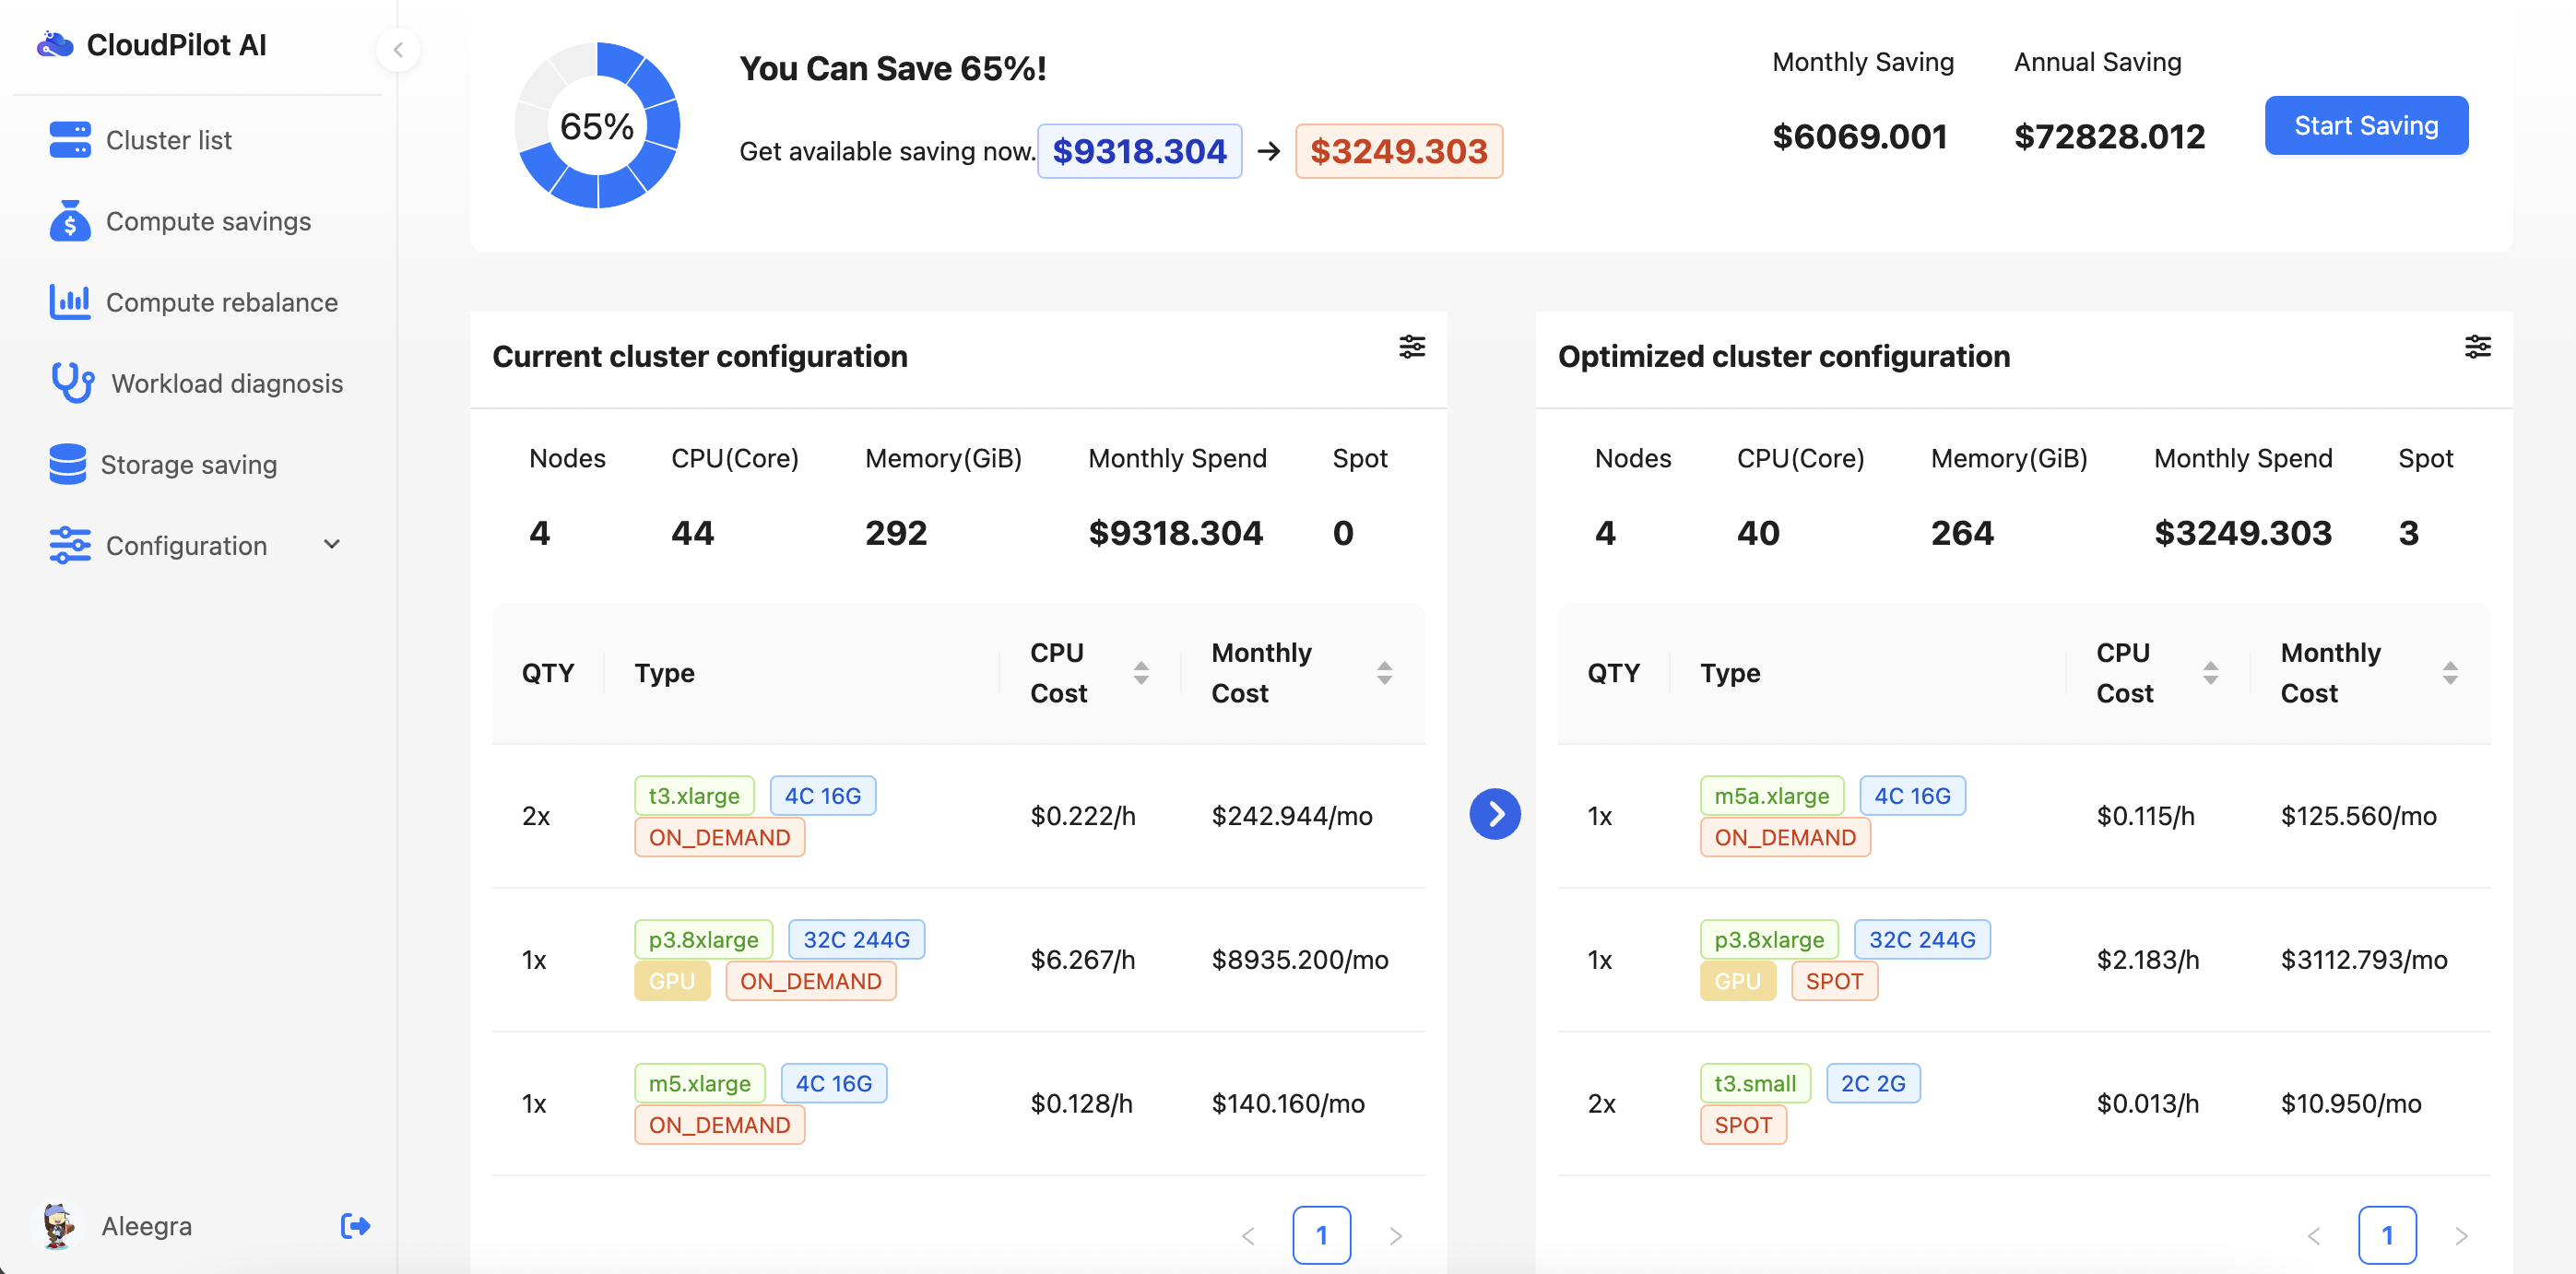Open the Compute savings page
Viewport: 2576px width, 1274px height.
pos(208,221)
